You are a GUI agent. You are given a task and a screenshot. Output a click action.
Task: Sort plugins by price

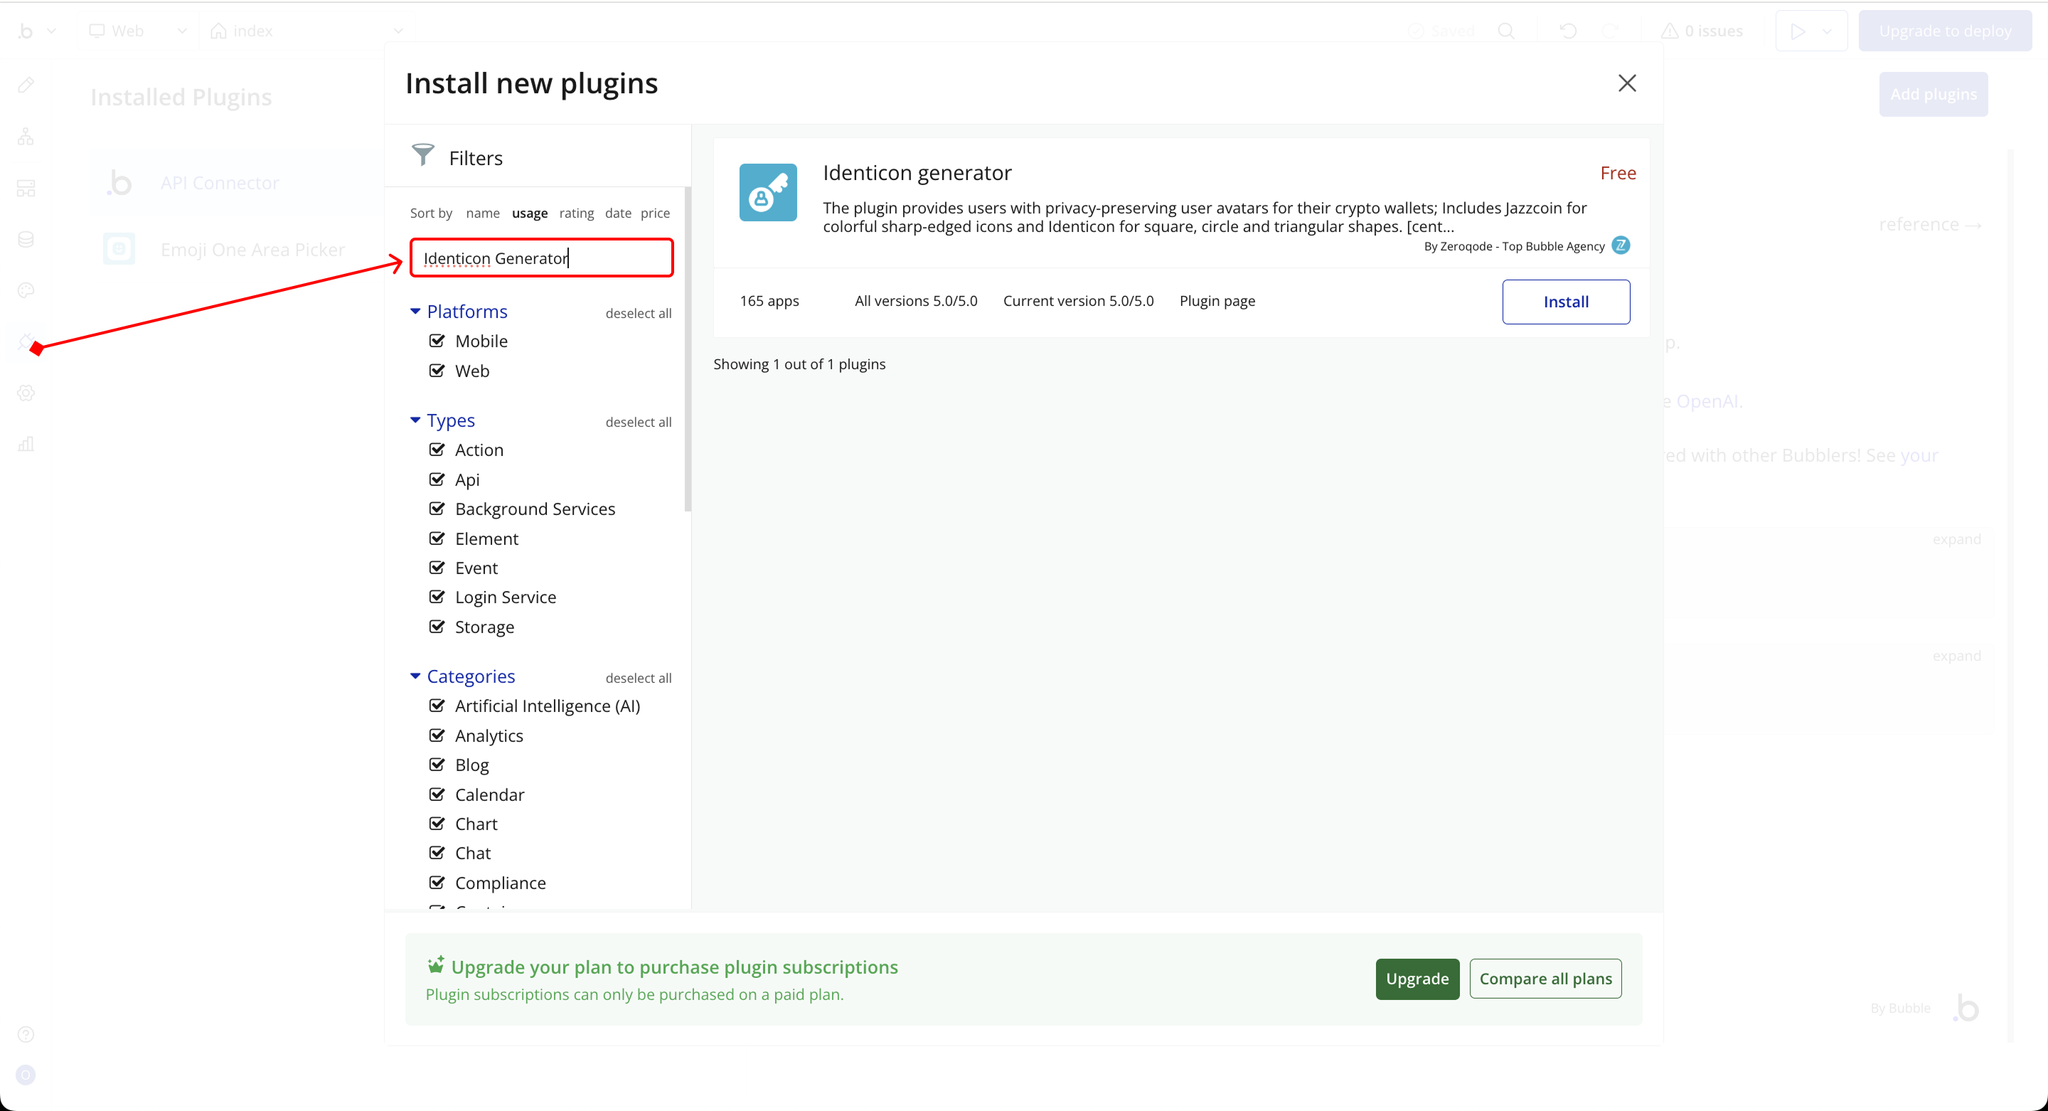point(655,213)
